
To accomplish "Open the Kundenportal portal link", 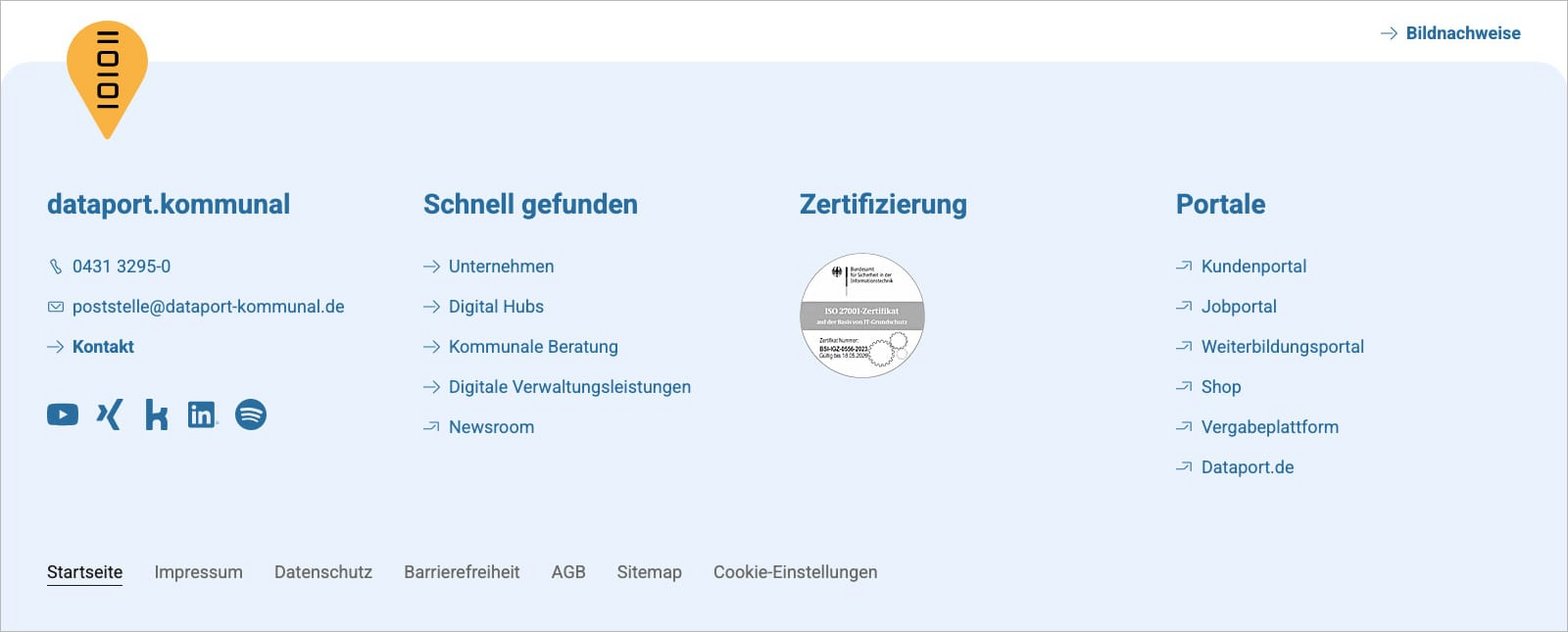I will 1253,266.
